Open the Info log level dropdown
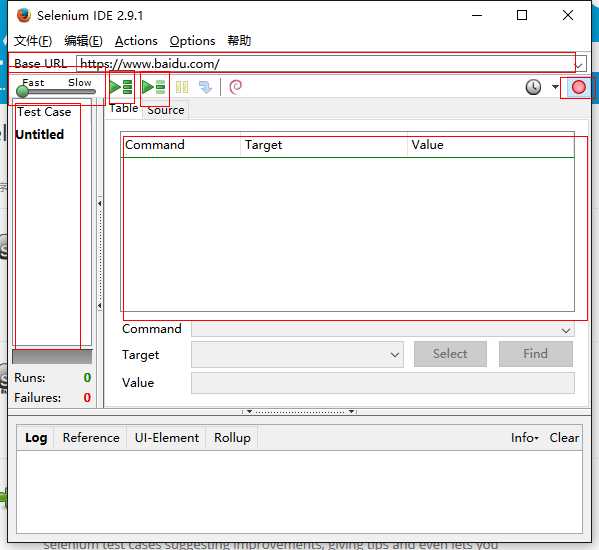Image resolution: width=599 pixels, height=550 pixels. tap(525, 438)
